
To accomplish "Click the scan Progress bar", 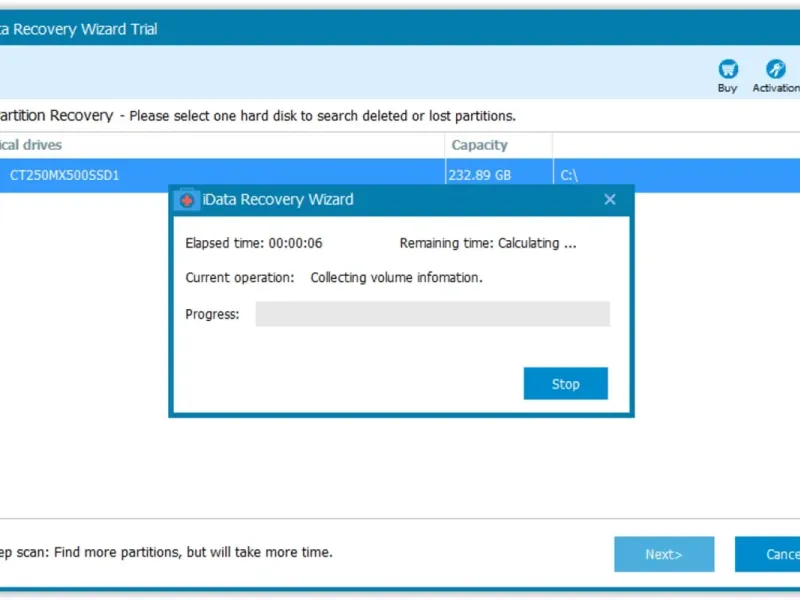I will [x=433, y=314].
